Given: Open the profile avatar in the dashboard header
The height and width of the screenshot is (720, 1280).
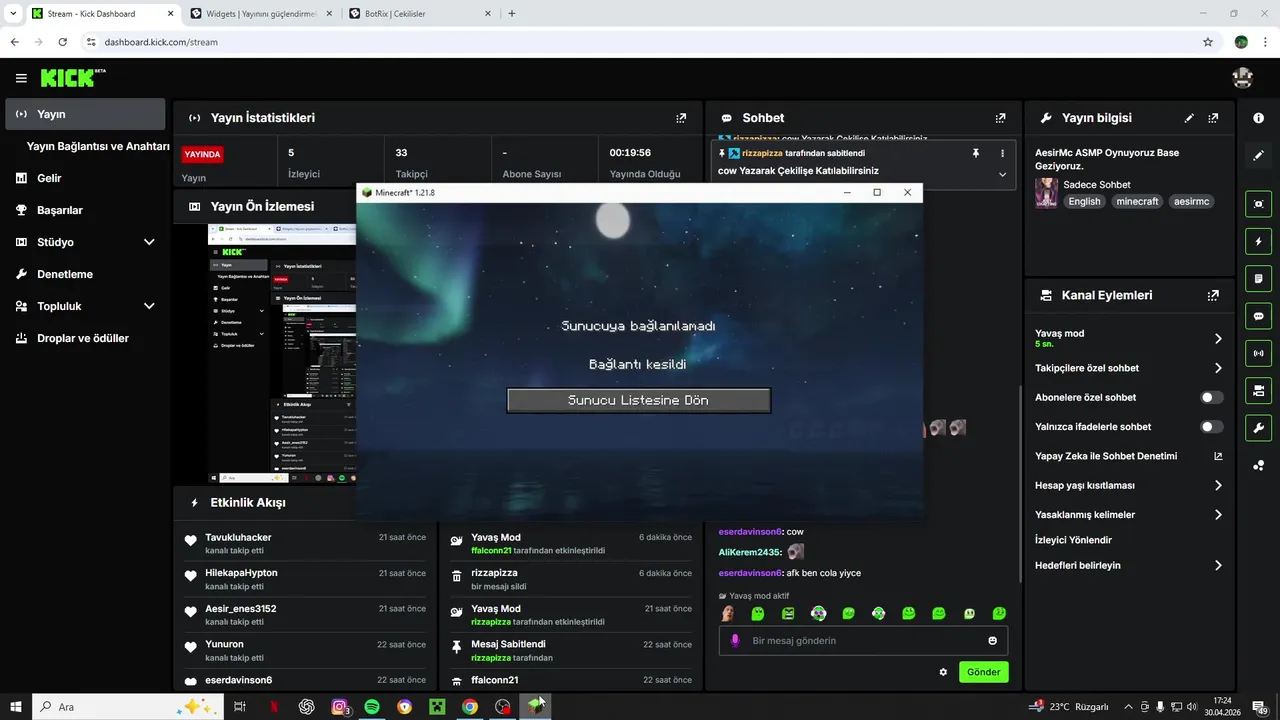Looking at the screenshot, I should [x=1243, y=77].
